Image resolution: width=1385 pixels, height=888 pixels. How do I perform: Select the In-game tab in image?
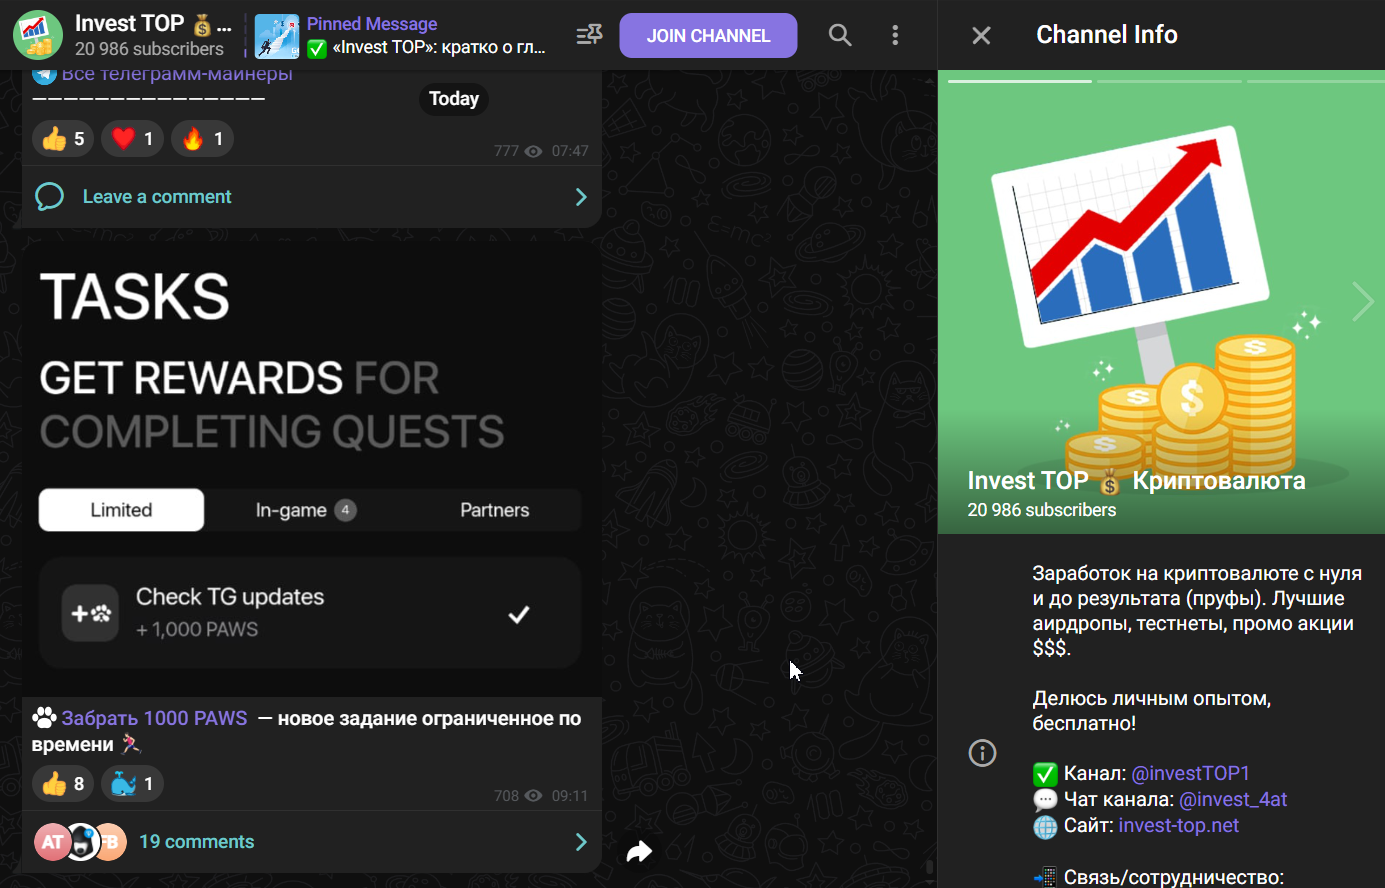(305, 510)
